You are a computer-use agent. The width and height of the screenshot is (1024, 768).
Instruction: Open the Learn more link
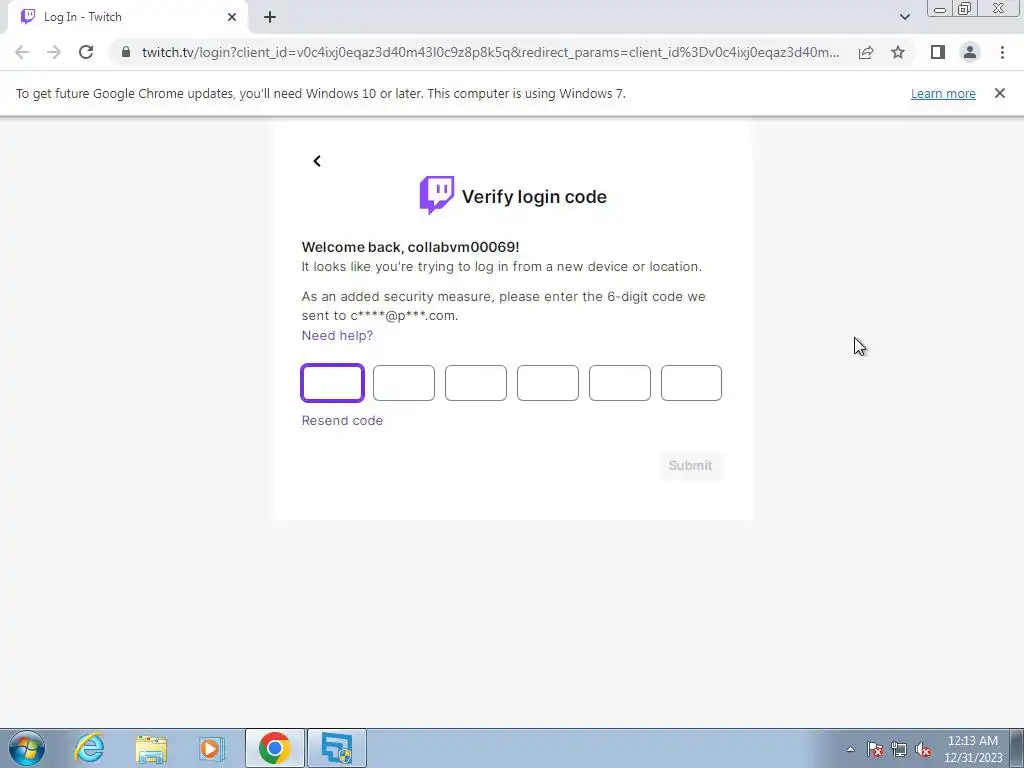943,93
